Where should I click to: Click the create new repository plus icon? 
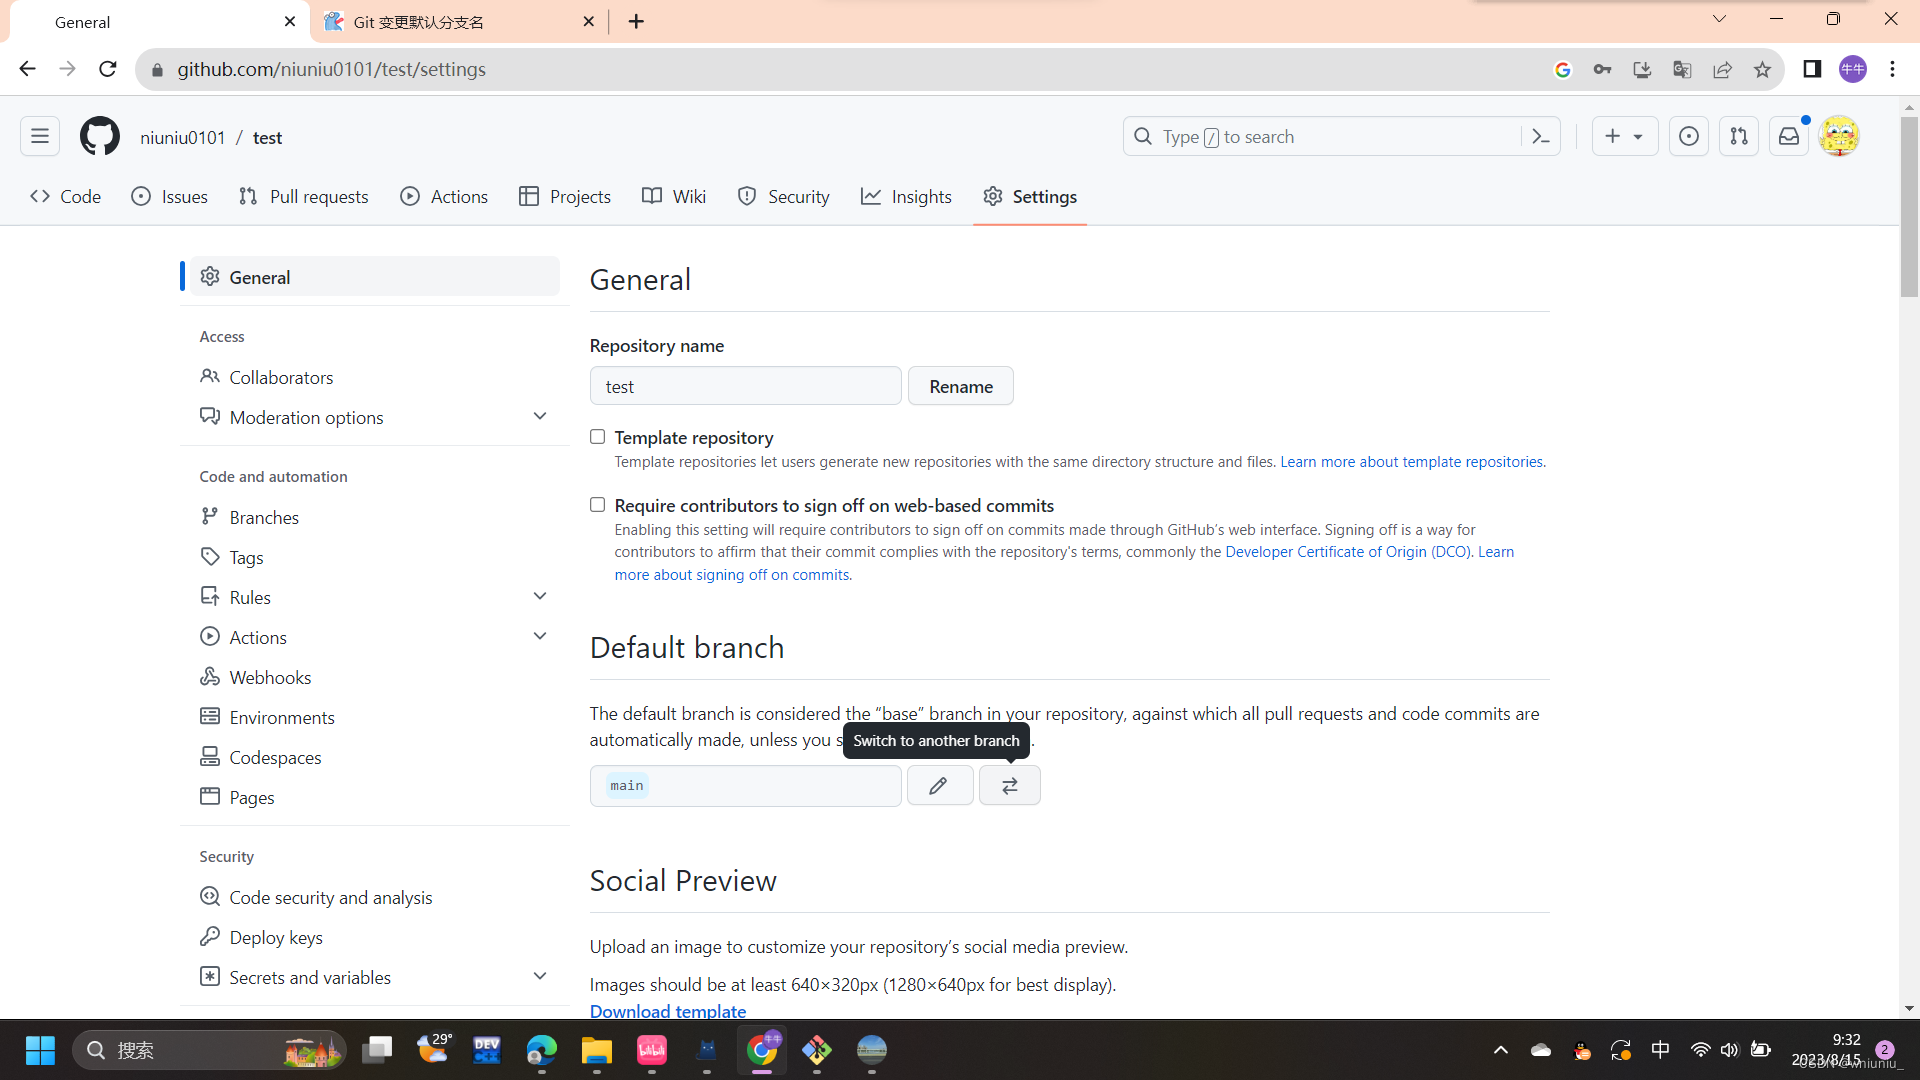tap(1613, 136)
